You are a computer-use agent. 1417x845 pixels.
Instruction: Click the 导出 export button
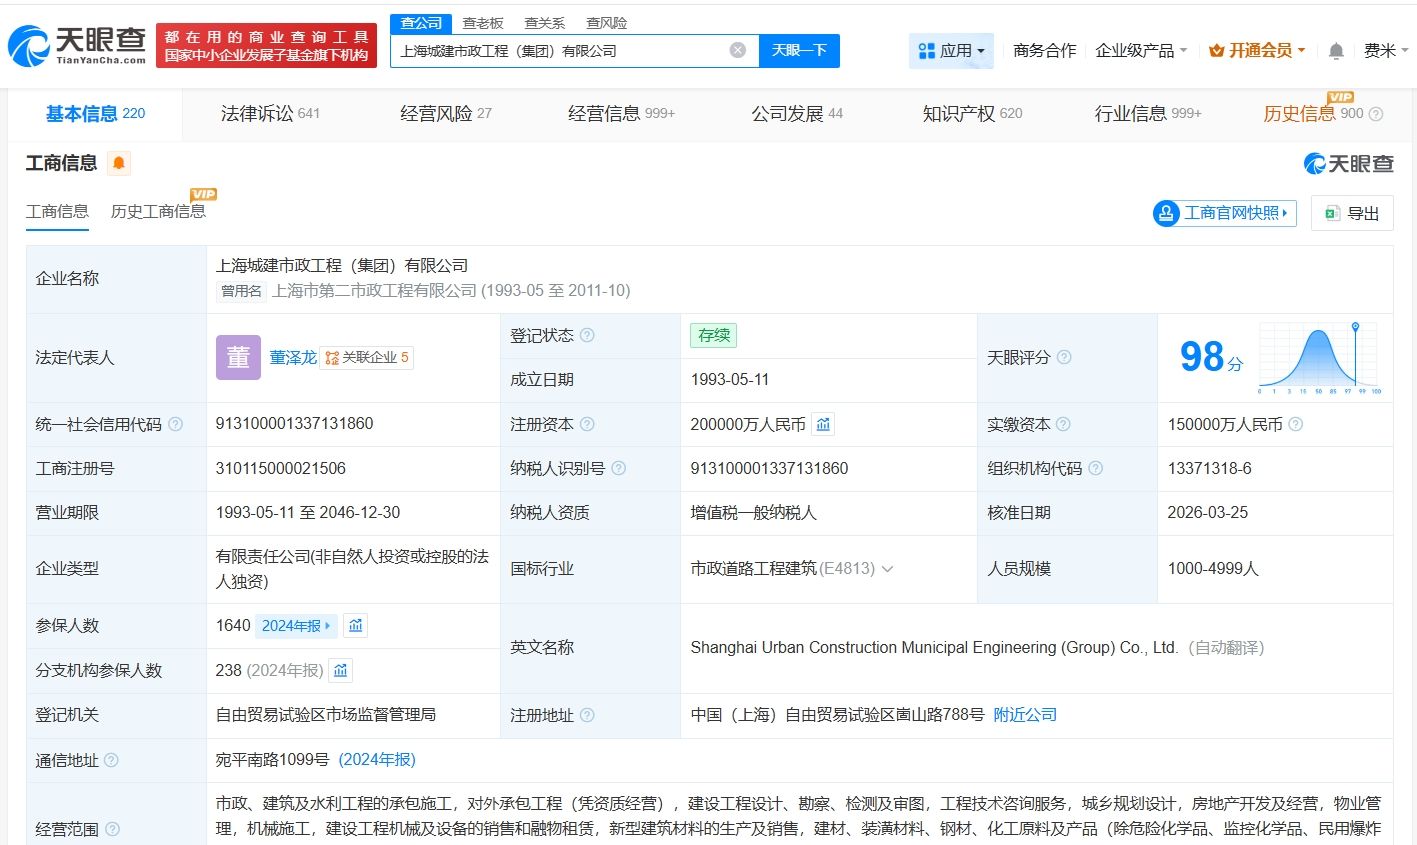[1352, 213]
